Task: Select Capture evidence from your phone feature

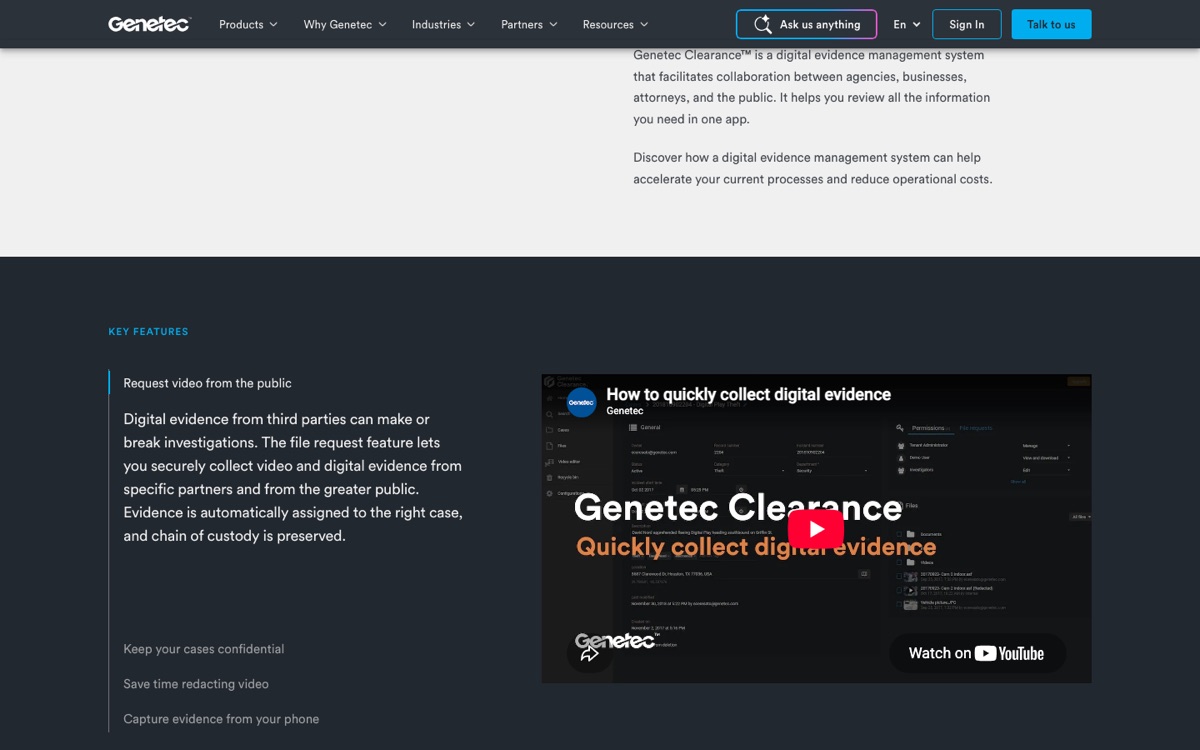Action: point(221,719)
